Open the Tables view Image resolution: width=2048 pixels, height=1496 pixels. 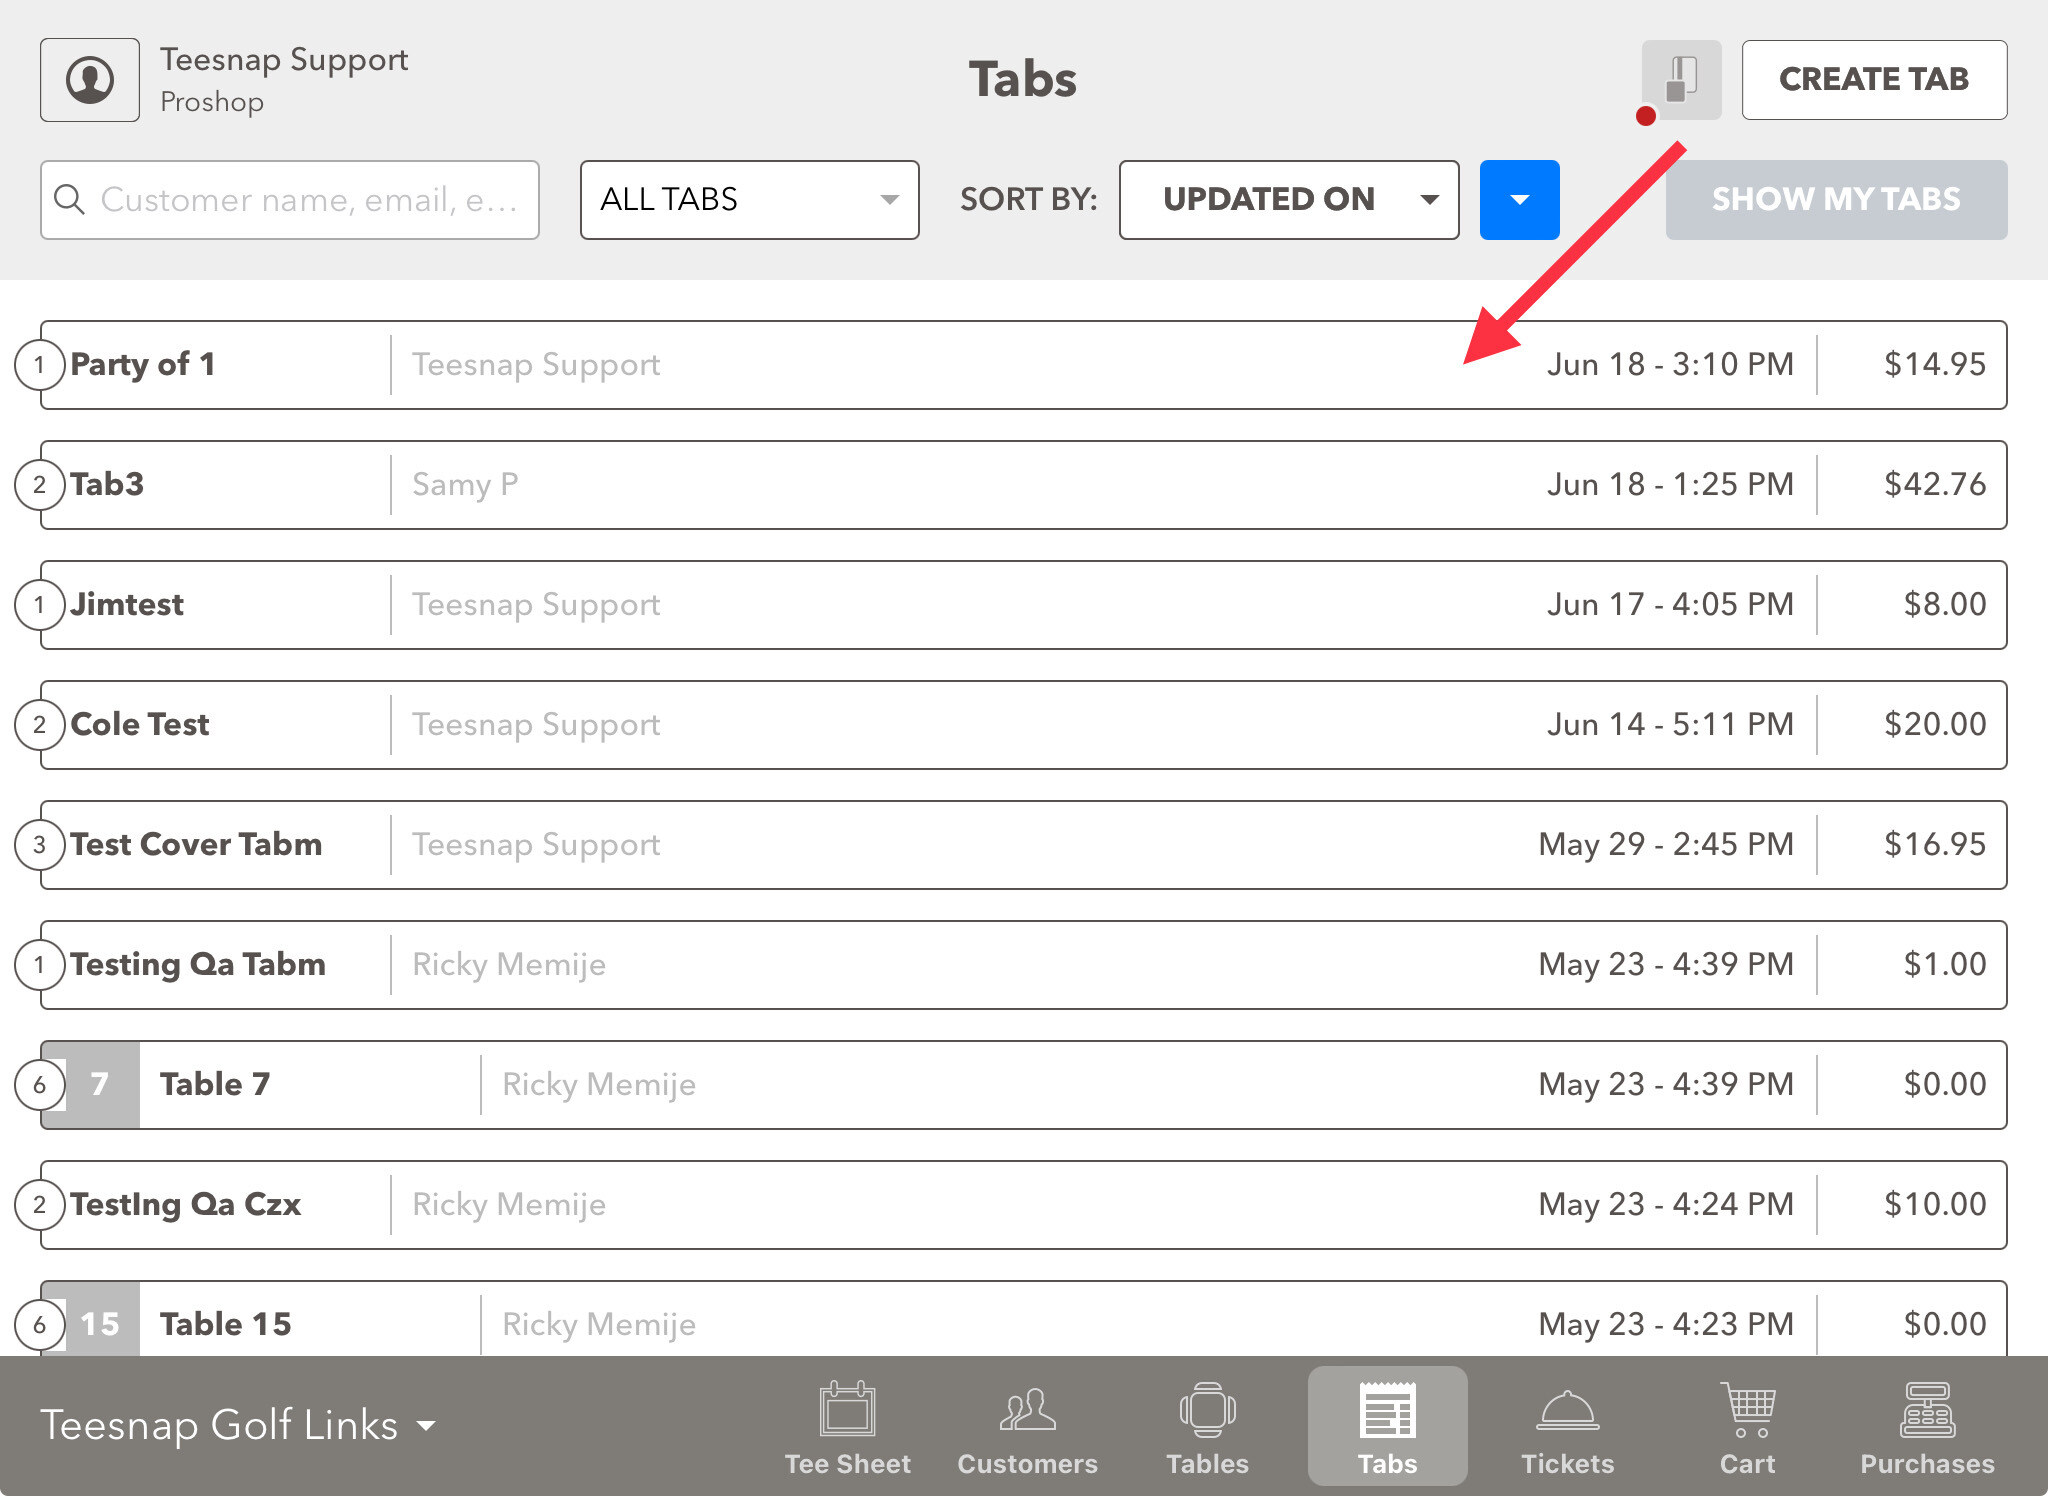click(x=1207, y=1427)
